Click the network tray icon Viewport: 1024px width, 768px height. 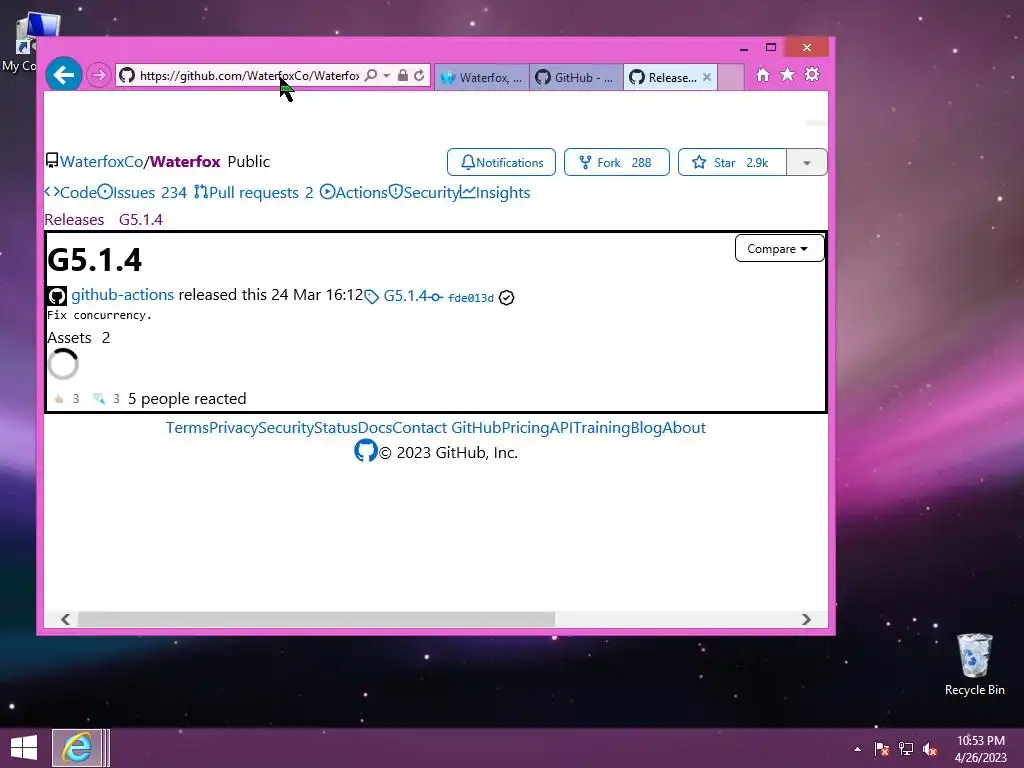pos(906,749)
